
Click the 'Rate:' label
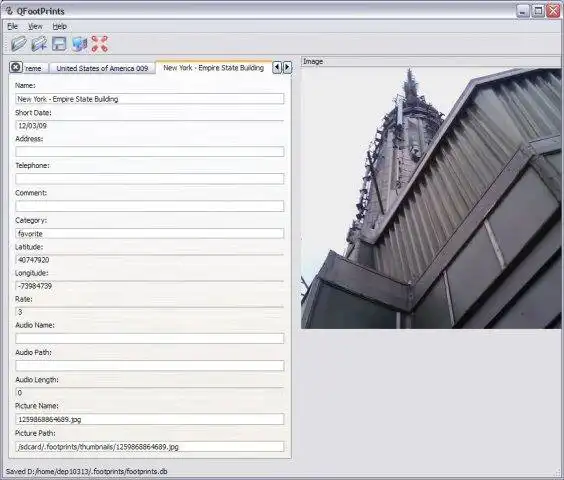(23, 299)
